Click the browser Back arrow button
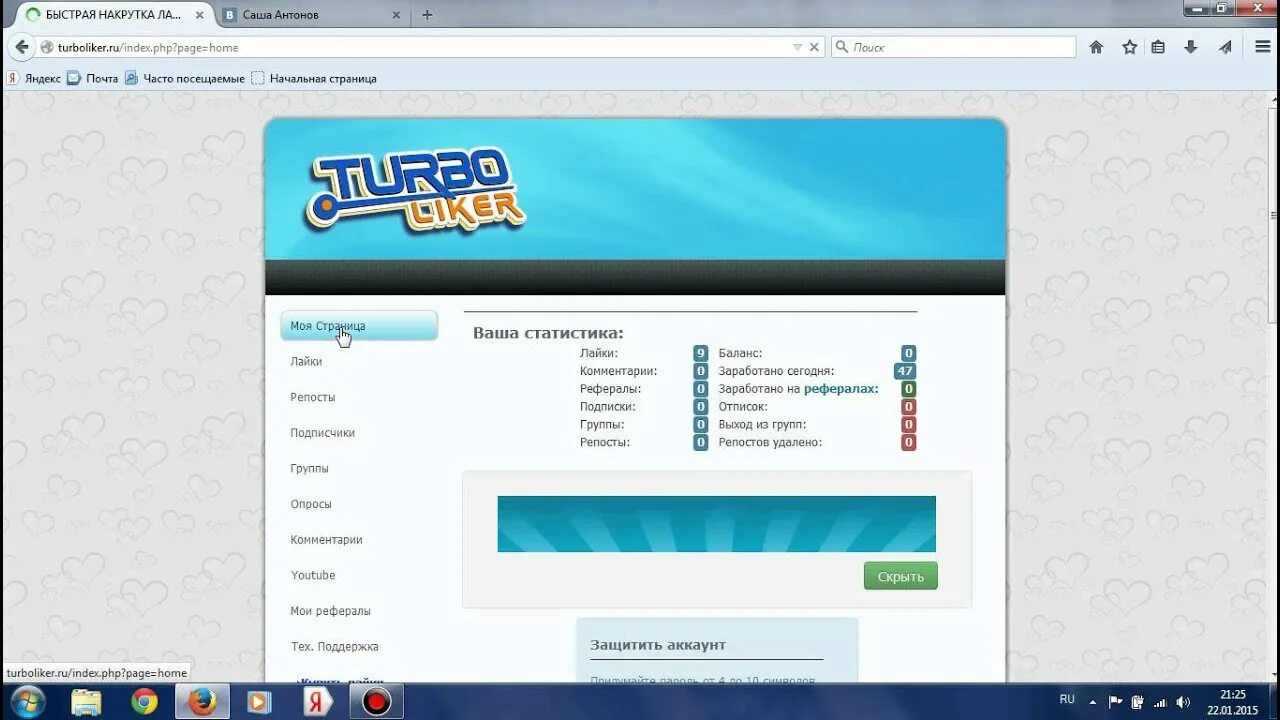This screenshot has width=1280, height=720. (x=21, y=47)
